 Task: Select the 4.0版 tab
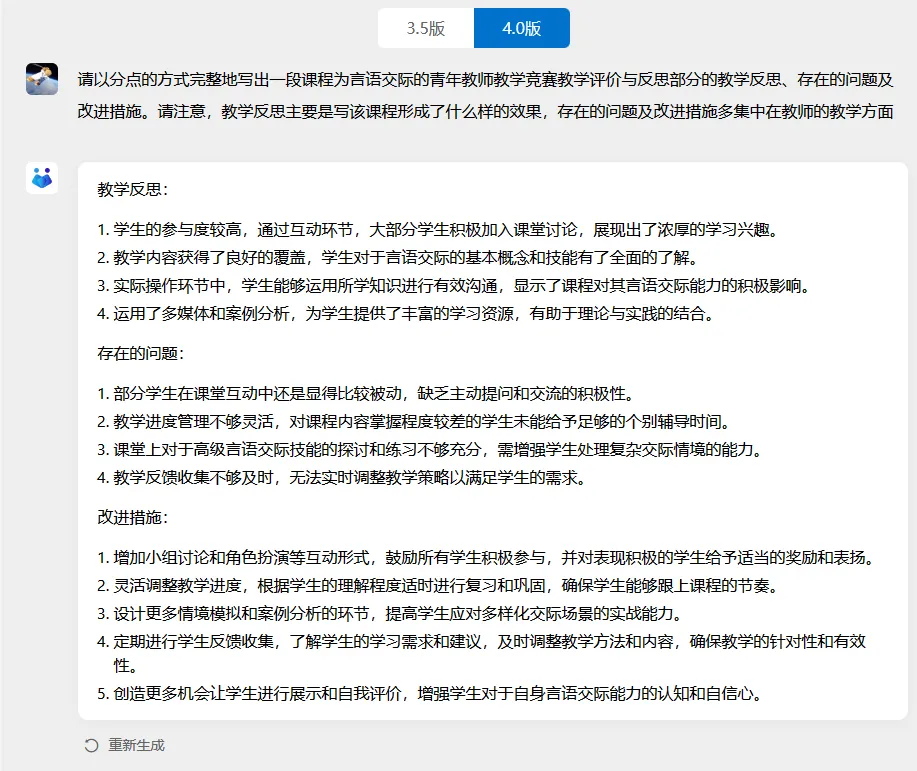point(522,28)
